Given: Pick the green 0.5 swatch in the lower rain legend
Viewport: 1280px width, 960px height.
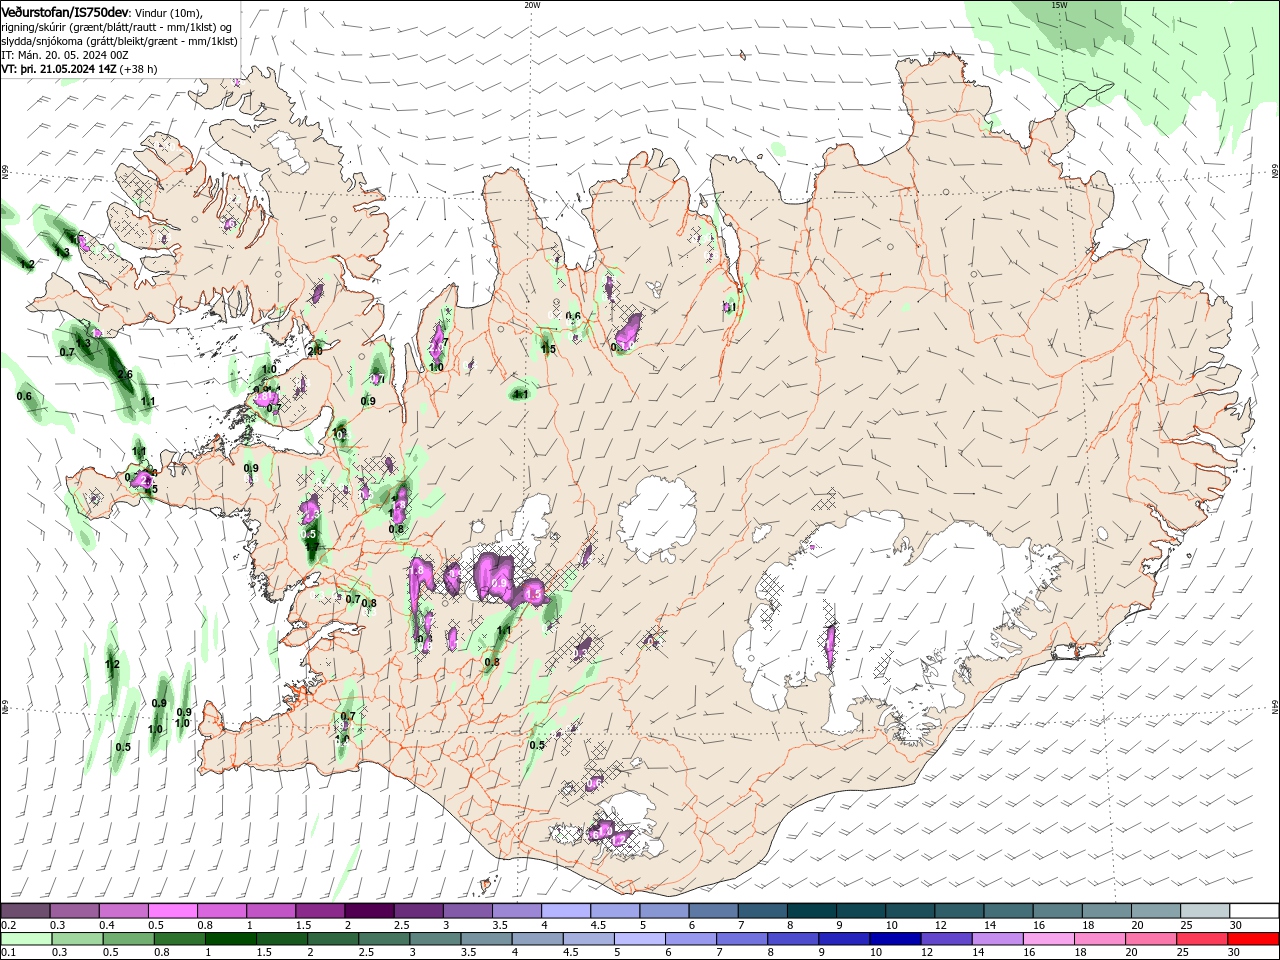Looking at the screenshot, I should (x=128, y=940).
